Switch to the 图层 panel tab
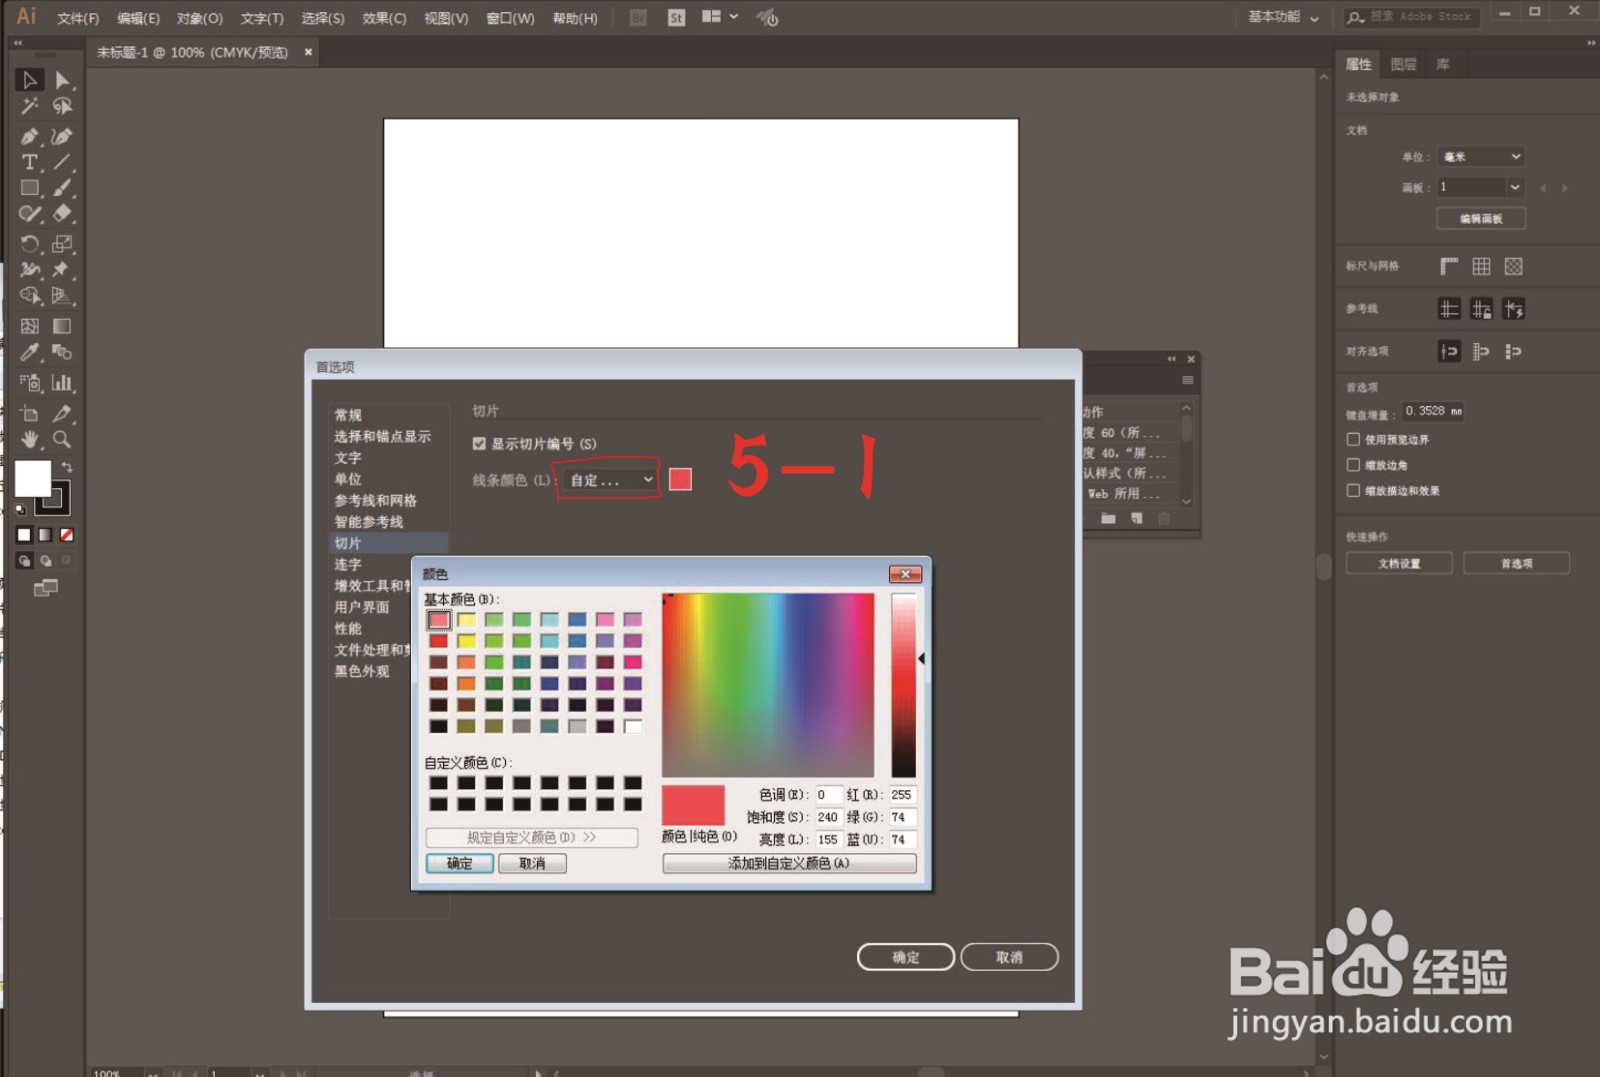The width and height of the screenshot is (1600, 1077). pyautogui.click(x=1403, y=64)
